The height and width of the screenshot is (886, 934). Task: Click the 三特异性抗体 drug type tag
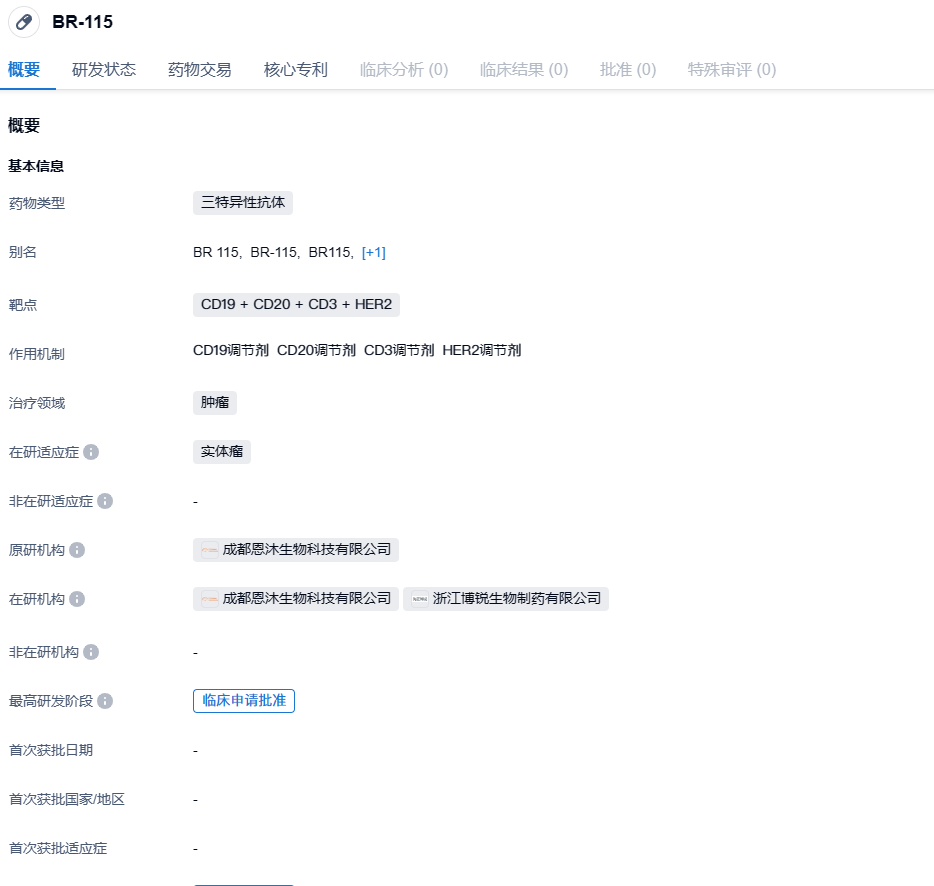click(x=243, y=203)
